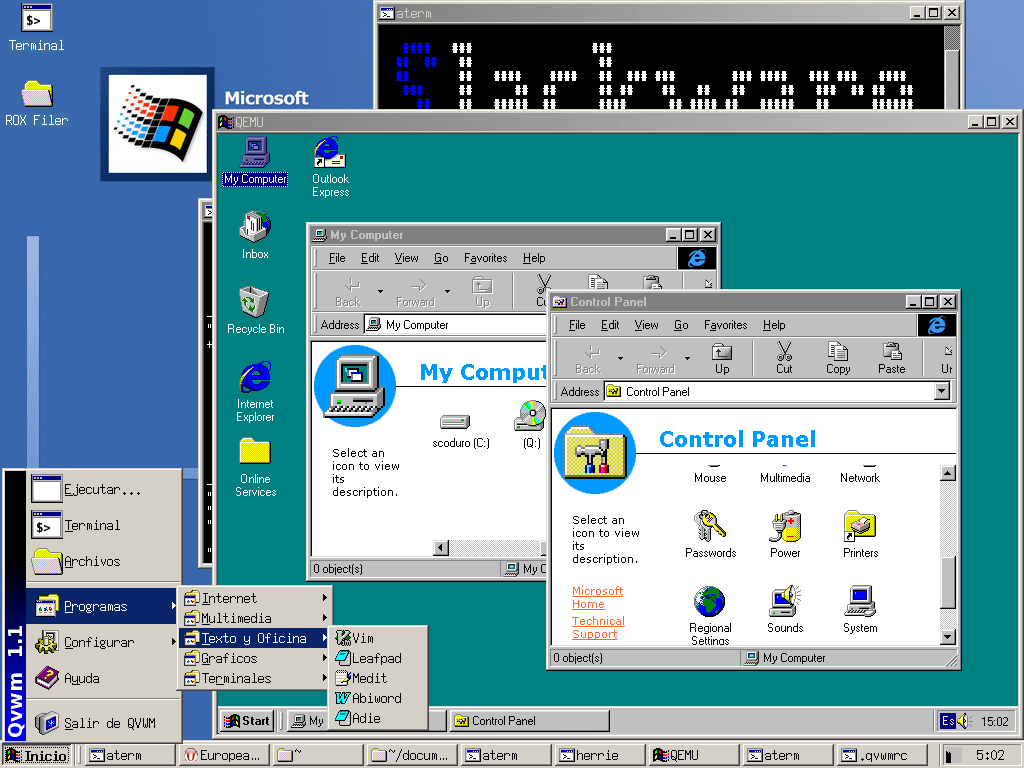The image size is (1024, 768).
Task: Click the Windows Start button in QEMU
Action: [x=246, y=721]
